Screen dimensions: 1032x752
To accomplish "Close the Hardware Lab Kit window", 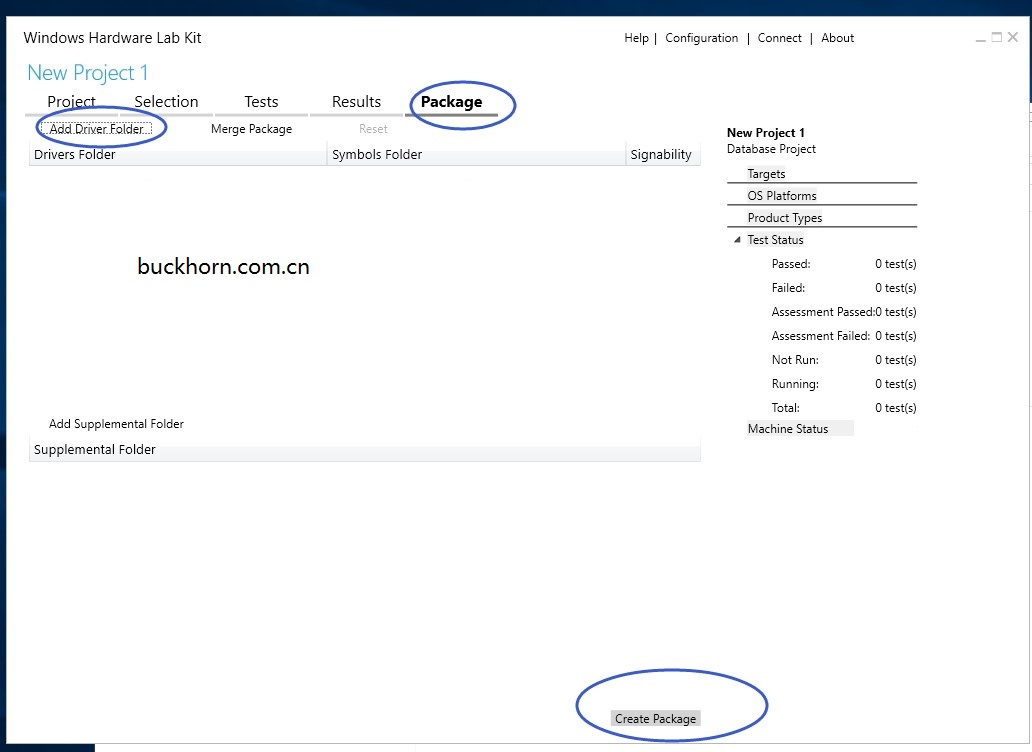I will [x=1013, y=38].
